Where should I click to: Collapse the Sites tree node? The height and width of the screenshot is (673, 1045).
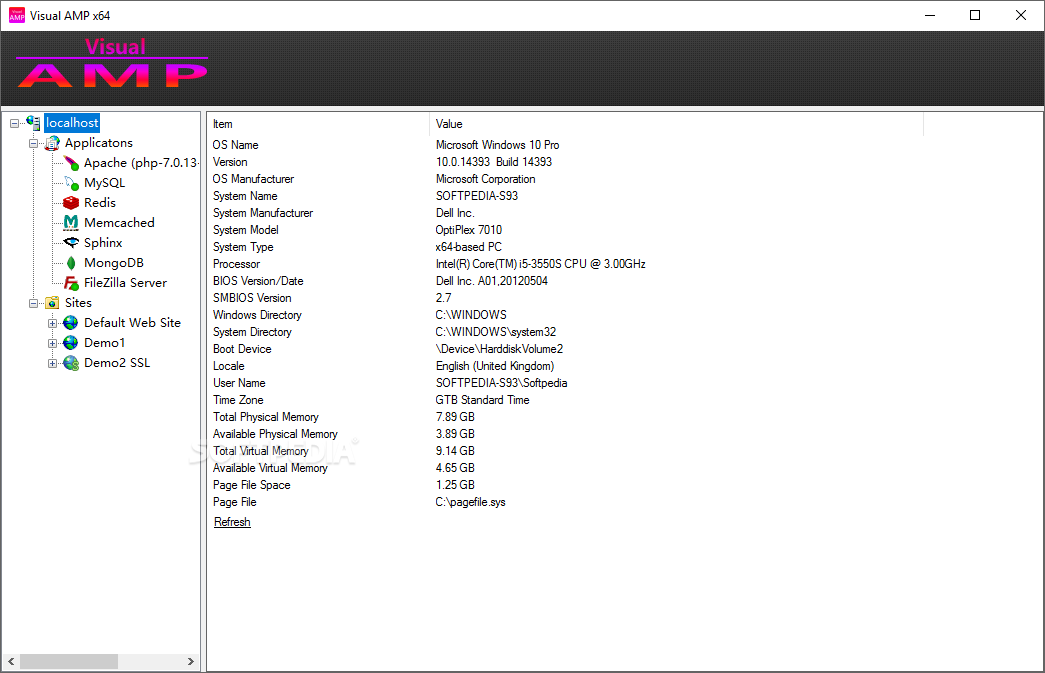[x=33, y=303]
